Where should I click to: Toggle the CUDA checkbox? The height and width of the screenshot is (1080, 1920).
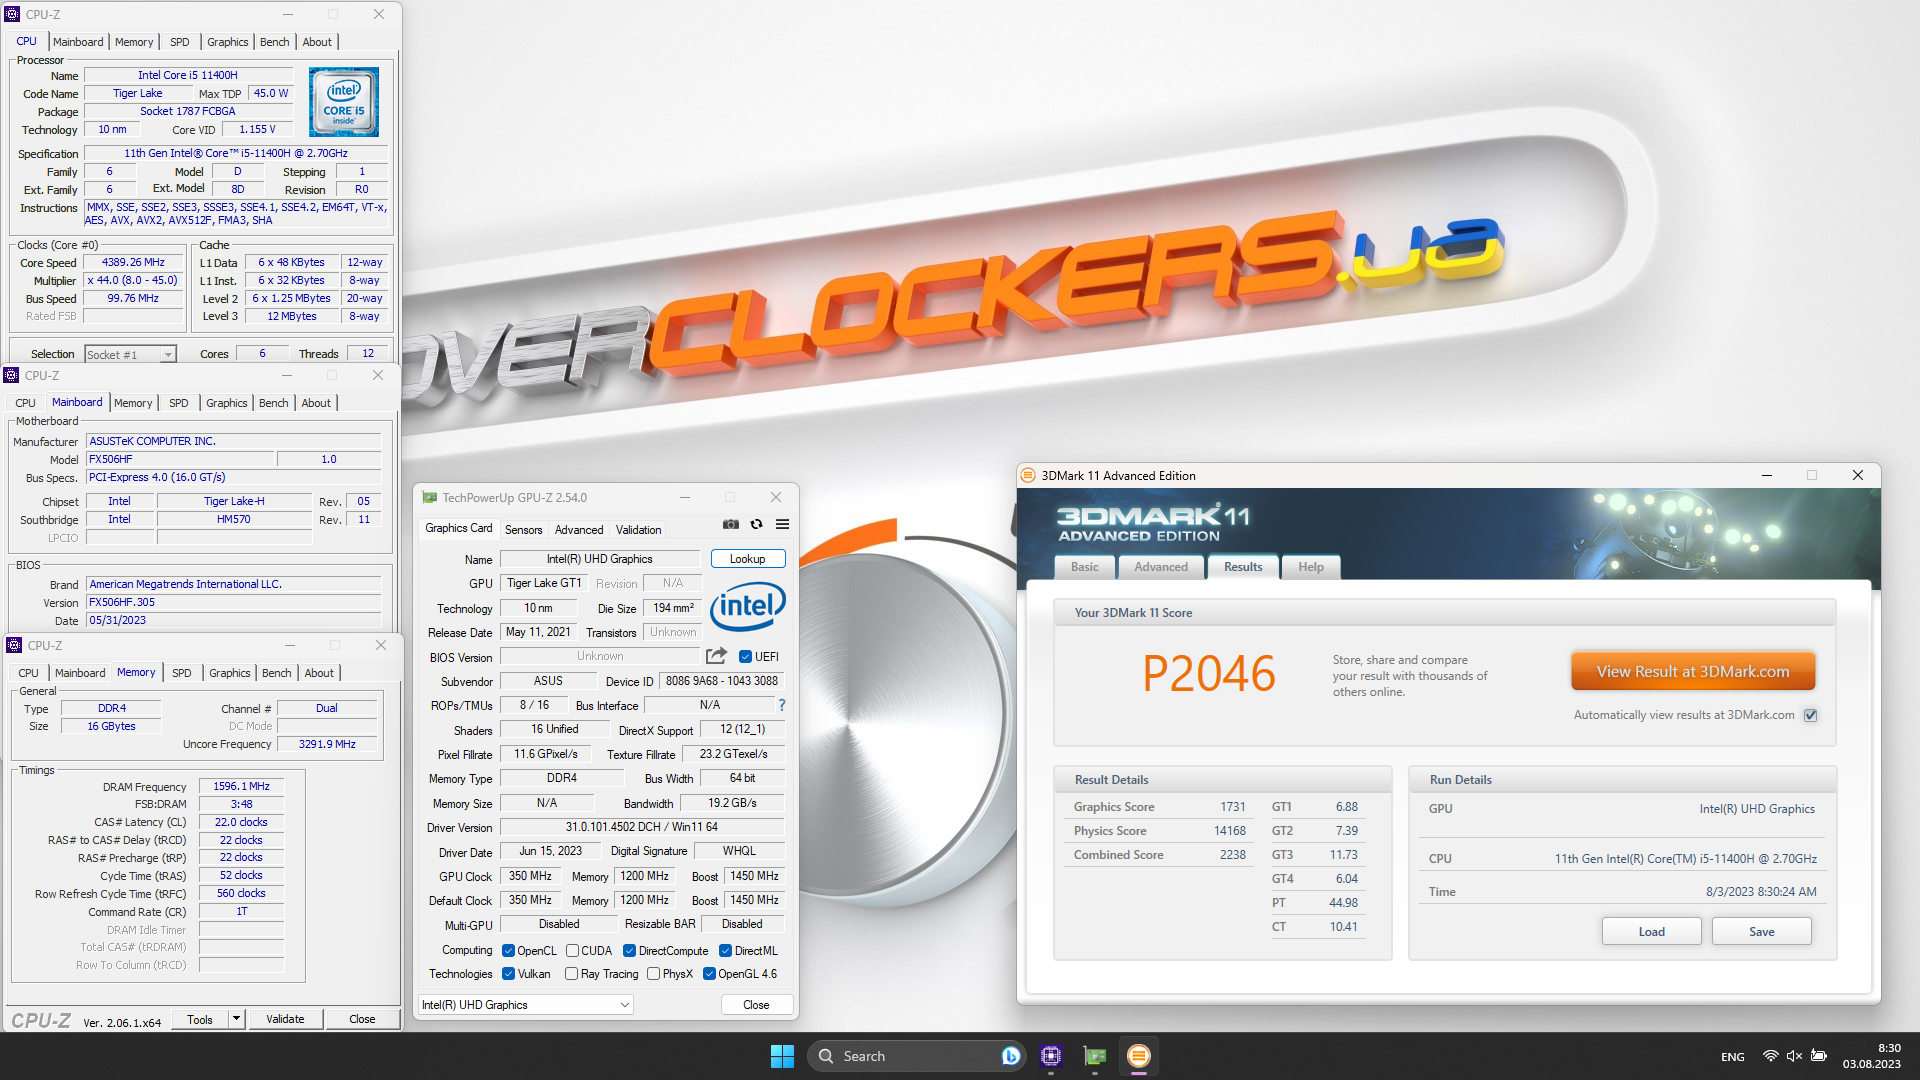[x=572, y=951]
